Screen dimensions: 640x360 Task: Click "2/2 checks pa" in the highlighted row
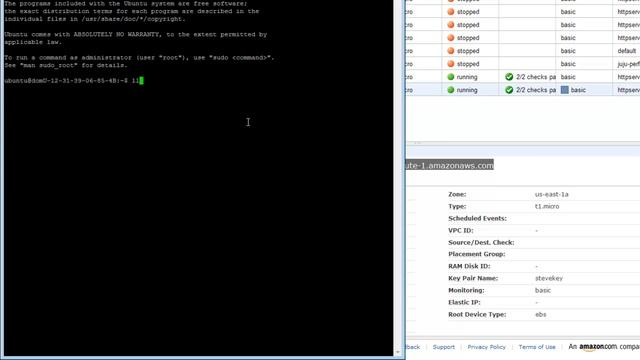pyautogui.click(x=536, y=90)
